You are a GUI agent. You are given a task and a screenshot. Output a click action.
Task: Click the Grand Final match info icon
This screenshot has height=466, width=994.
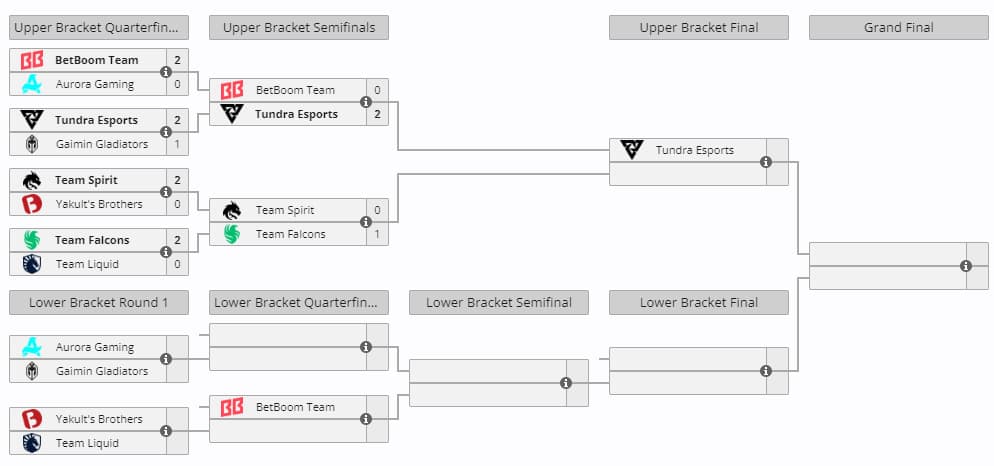[966, 266]
